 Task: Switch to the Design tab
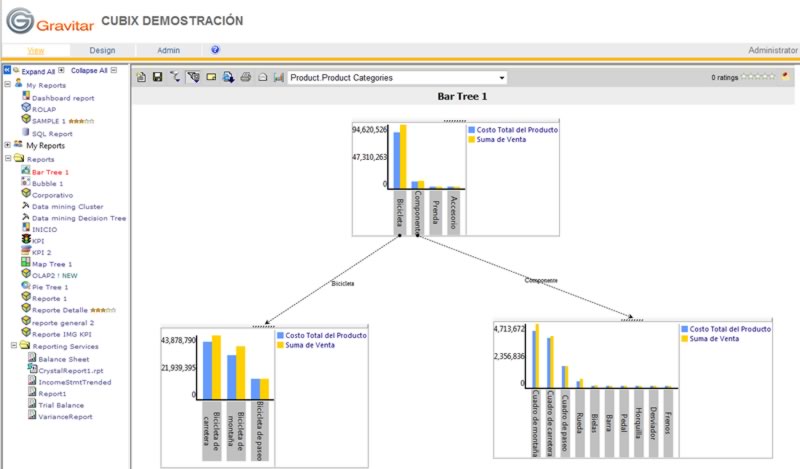[102, 50]
